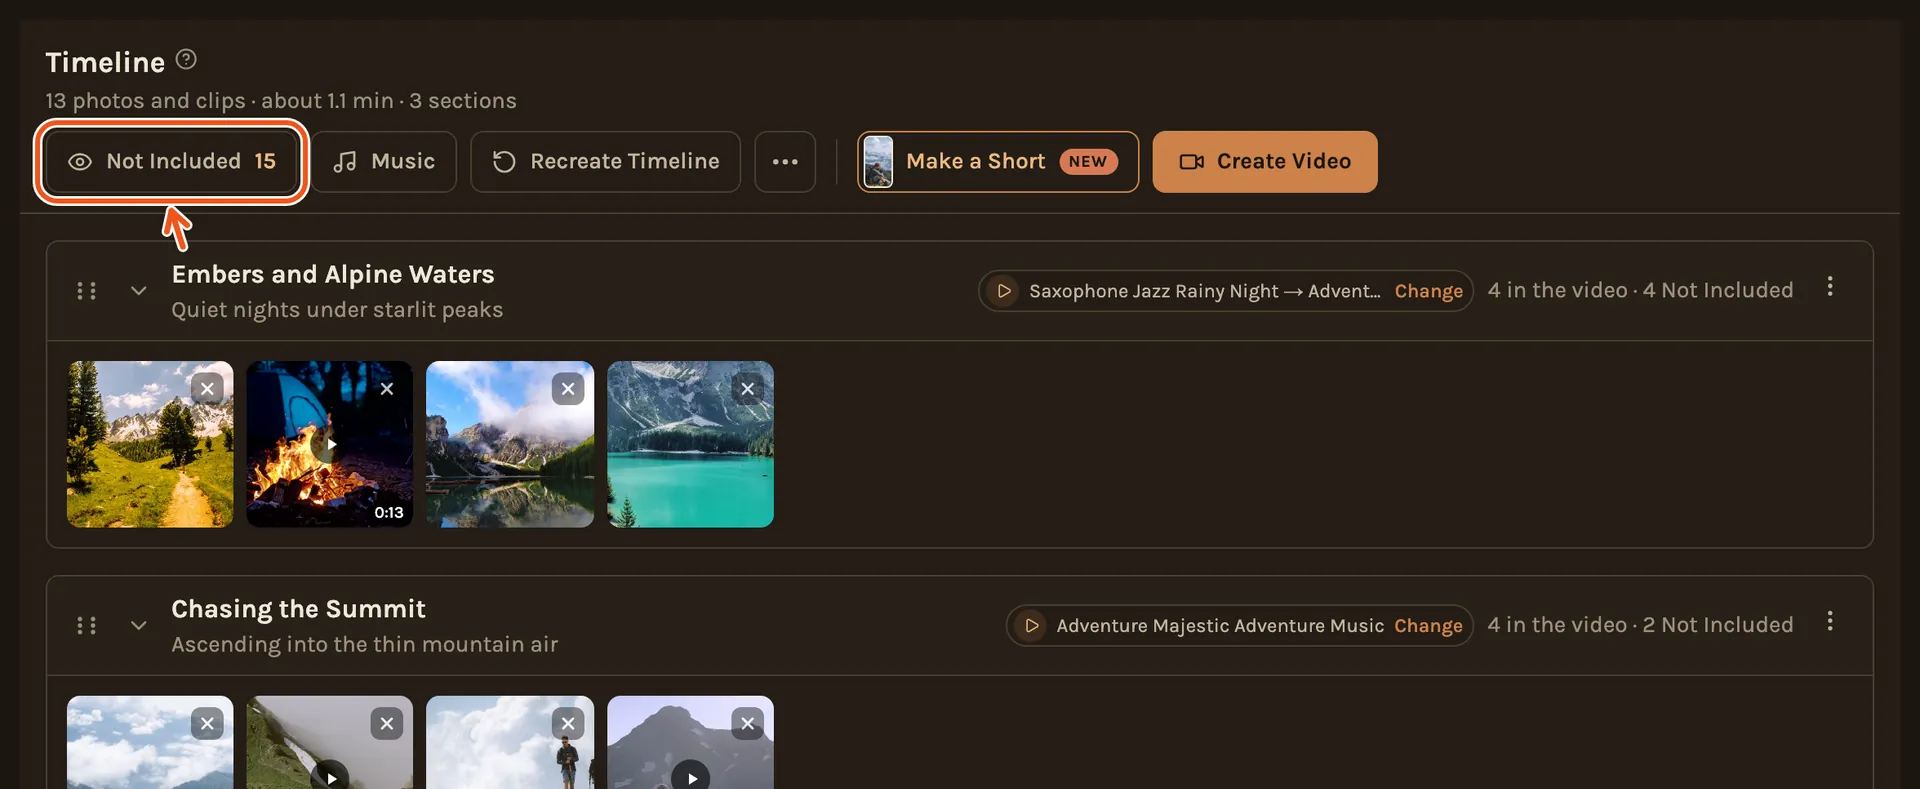
Task: Grab the Embers and Alpine Waters drag handle
Action: coord(87,291)
